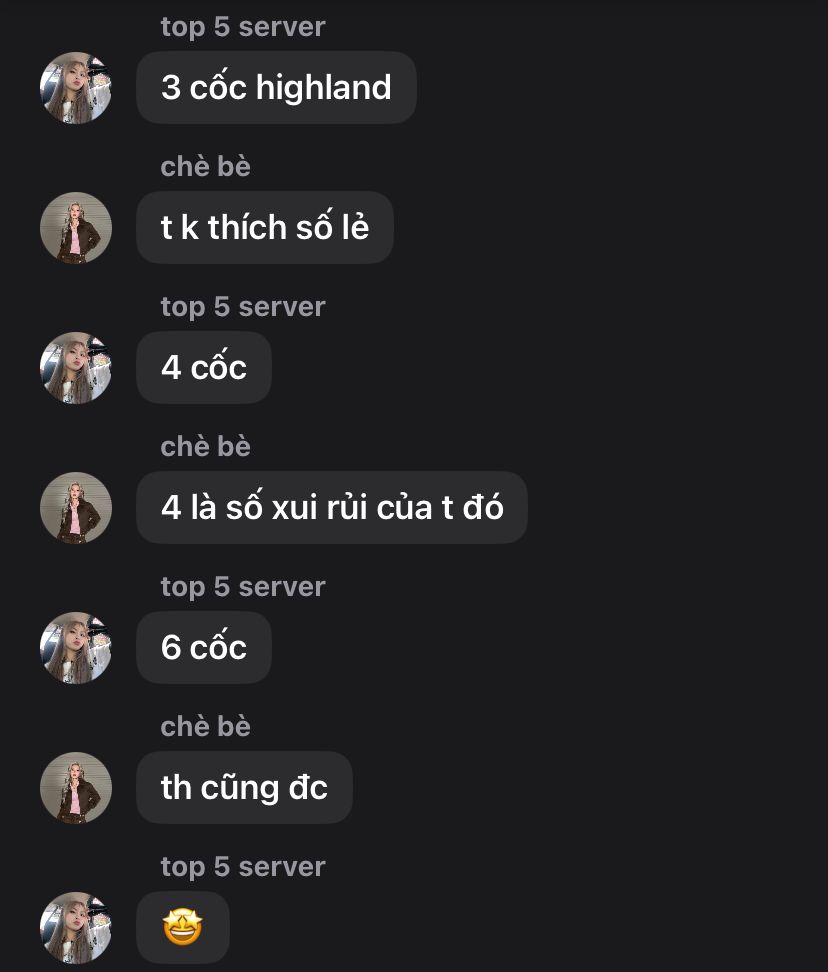The image size is (828, 972).
Task: Tap avatar next to '6 cốc' message
Action: pyautogui.click(x=76, y=648)
